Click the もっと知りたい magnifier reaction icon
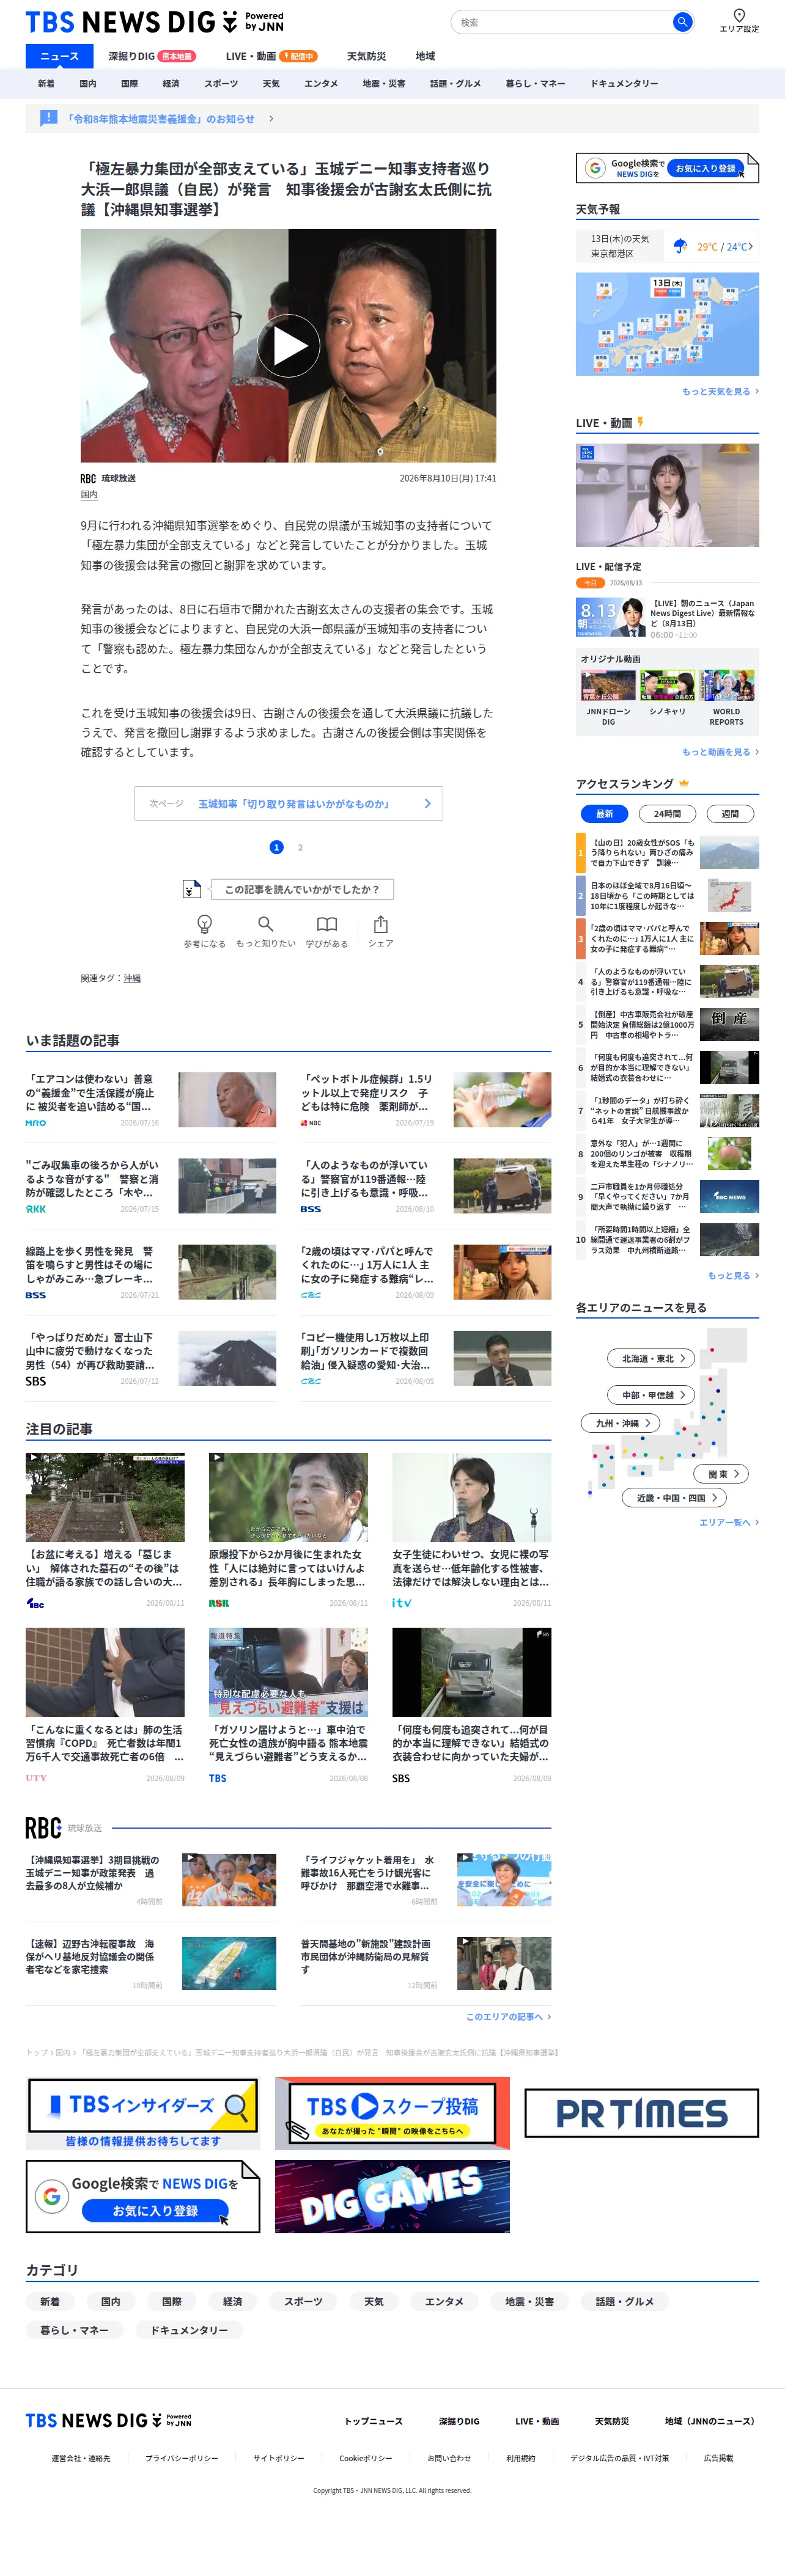Screen dimensions: 785x2576 point(265,924)
